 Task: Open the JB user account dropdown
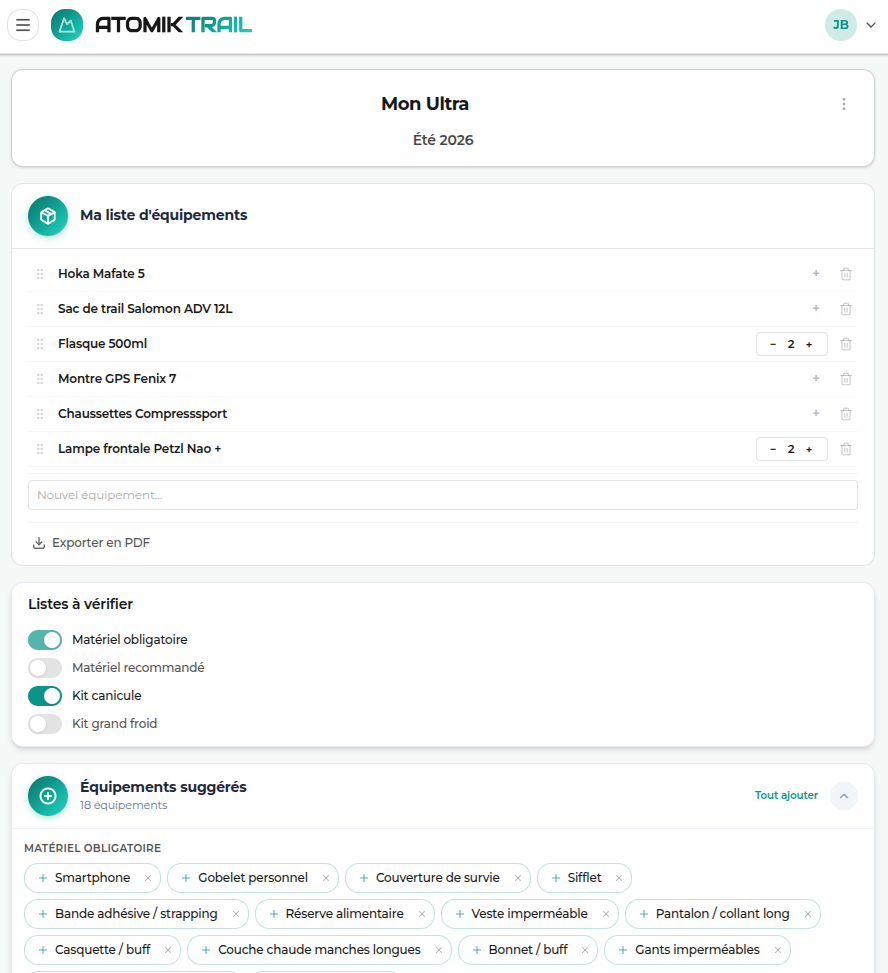pos(850,25)
